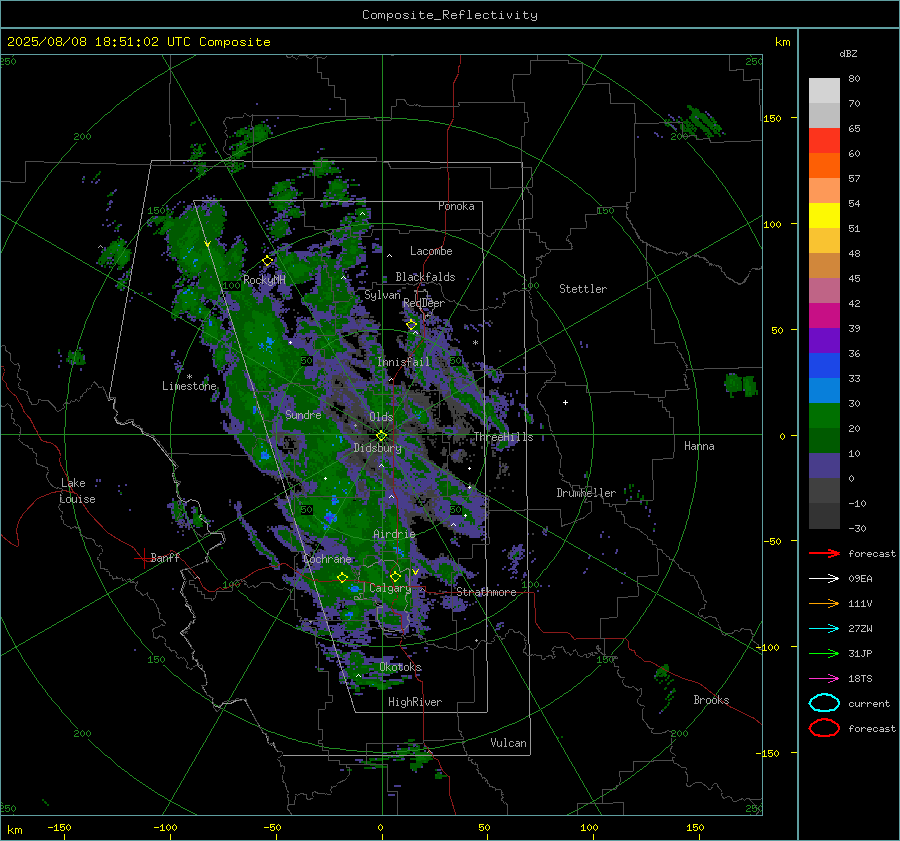
Task: Click the Strathmore city label
Action: point(486,592)
